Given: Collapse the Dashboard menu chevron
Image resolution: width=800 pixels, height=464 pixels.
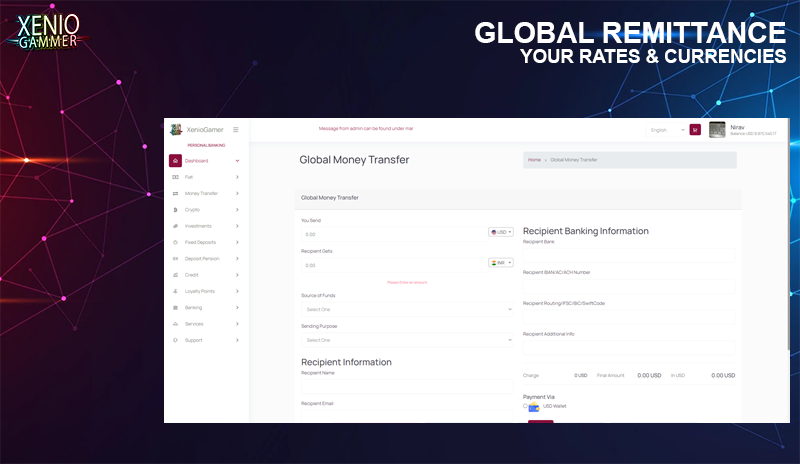Looking at the screenshot, I should pos(237,161).
